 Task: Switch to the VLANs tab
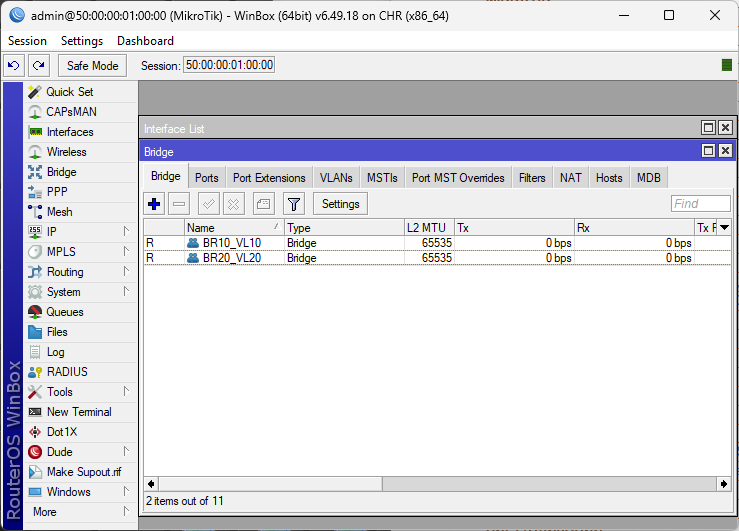[336, 178]
